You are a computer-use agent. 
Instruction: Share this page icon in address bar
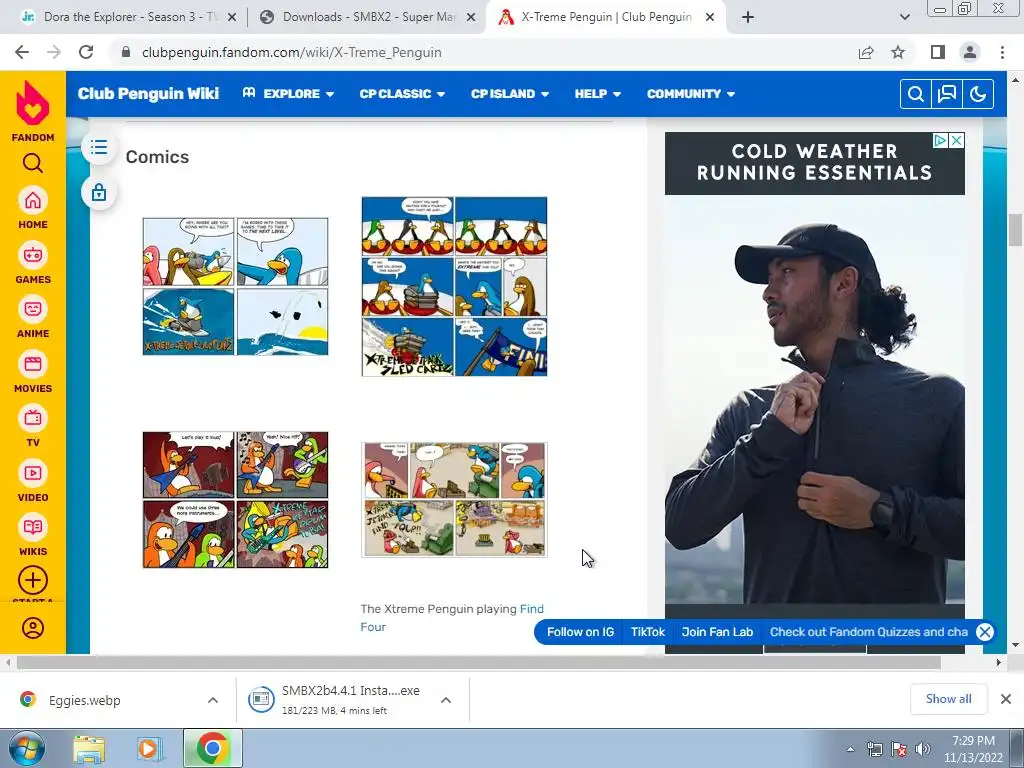pos(866,52)
